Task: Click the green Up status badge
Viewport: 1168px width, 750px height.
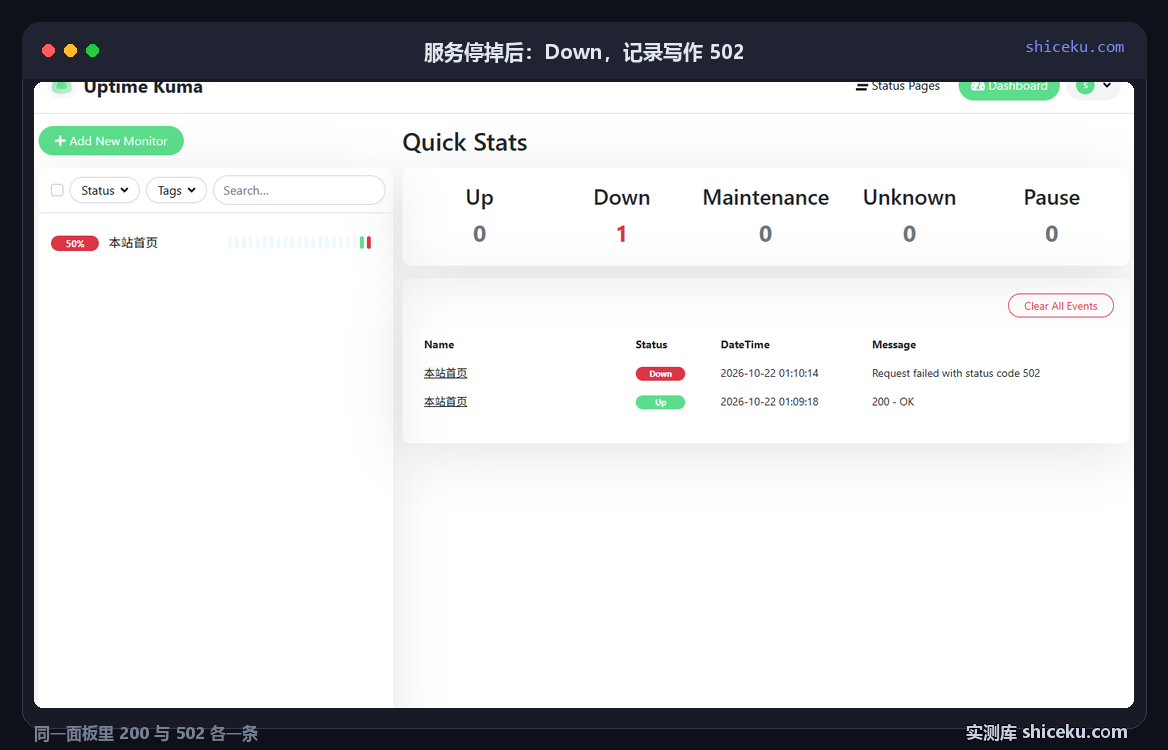Action: 660,402
